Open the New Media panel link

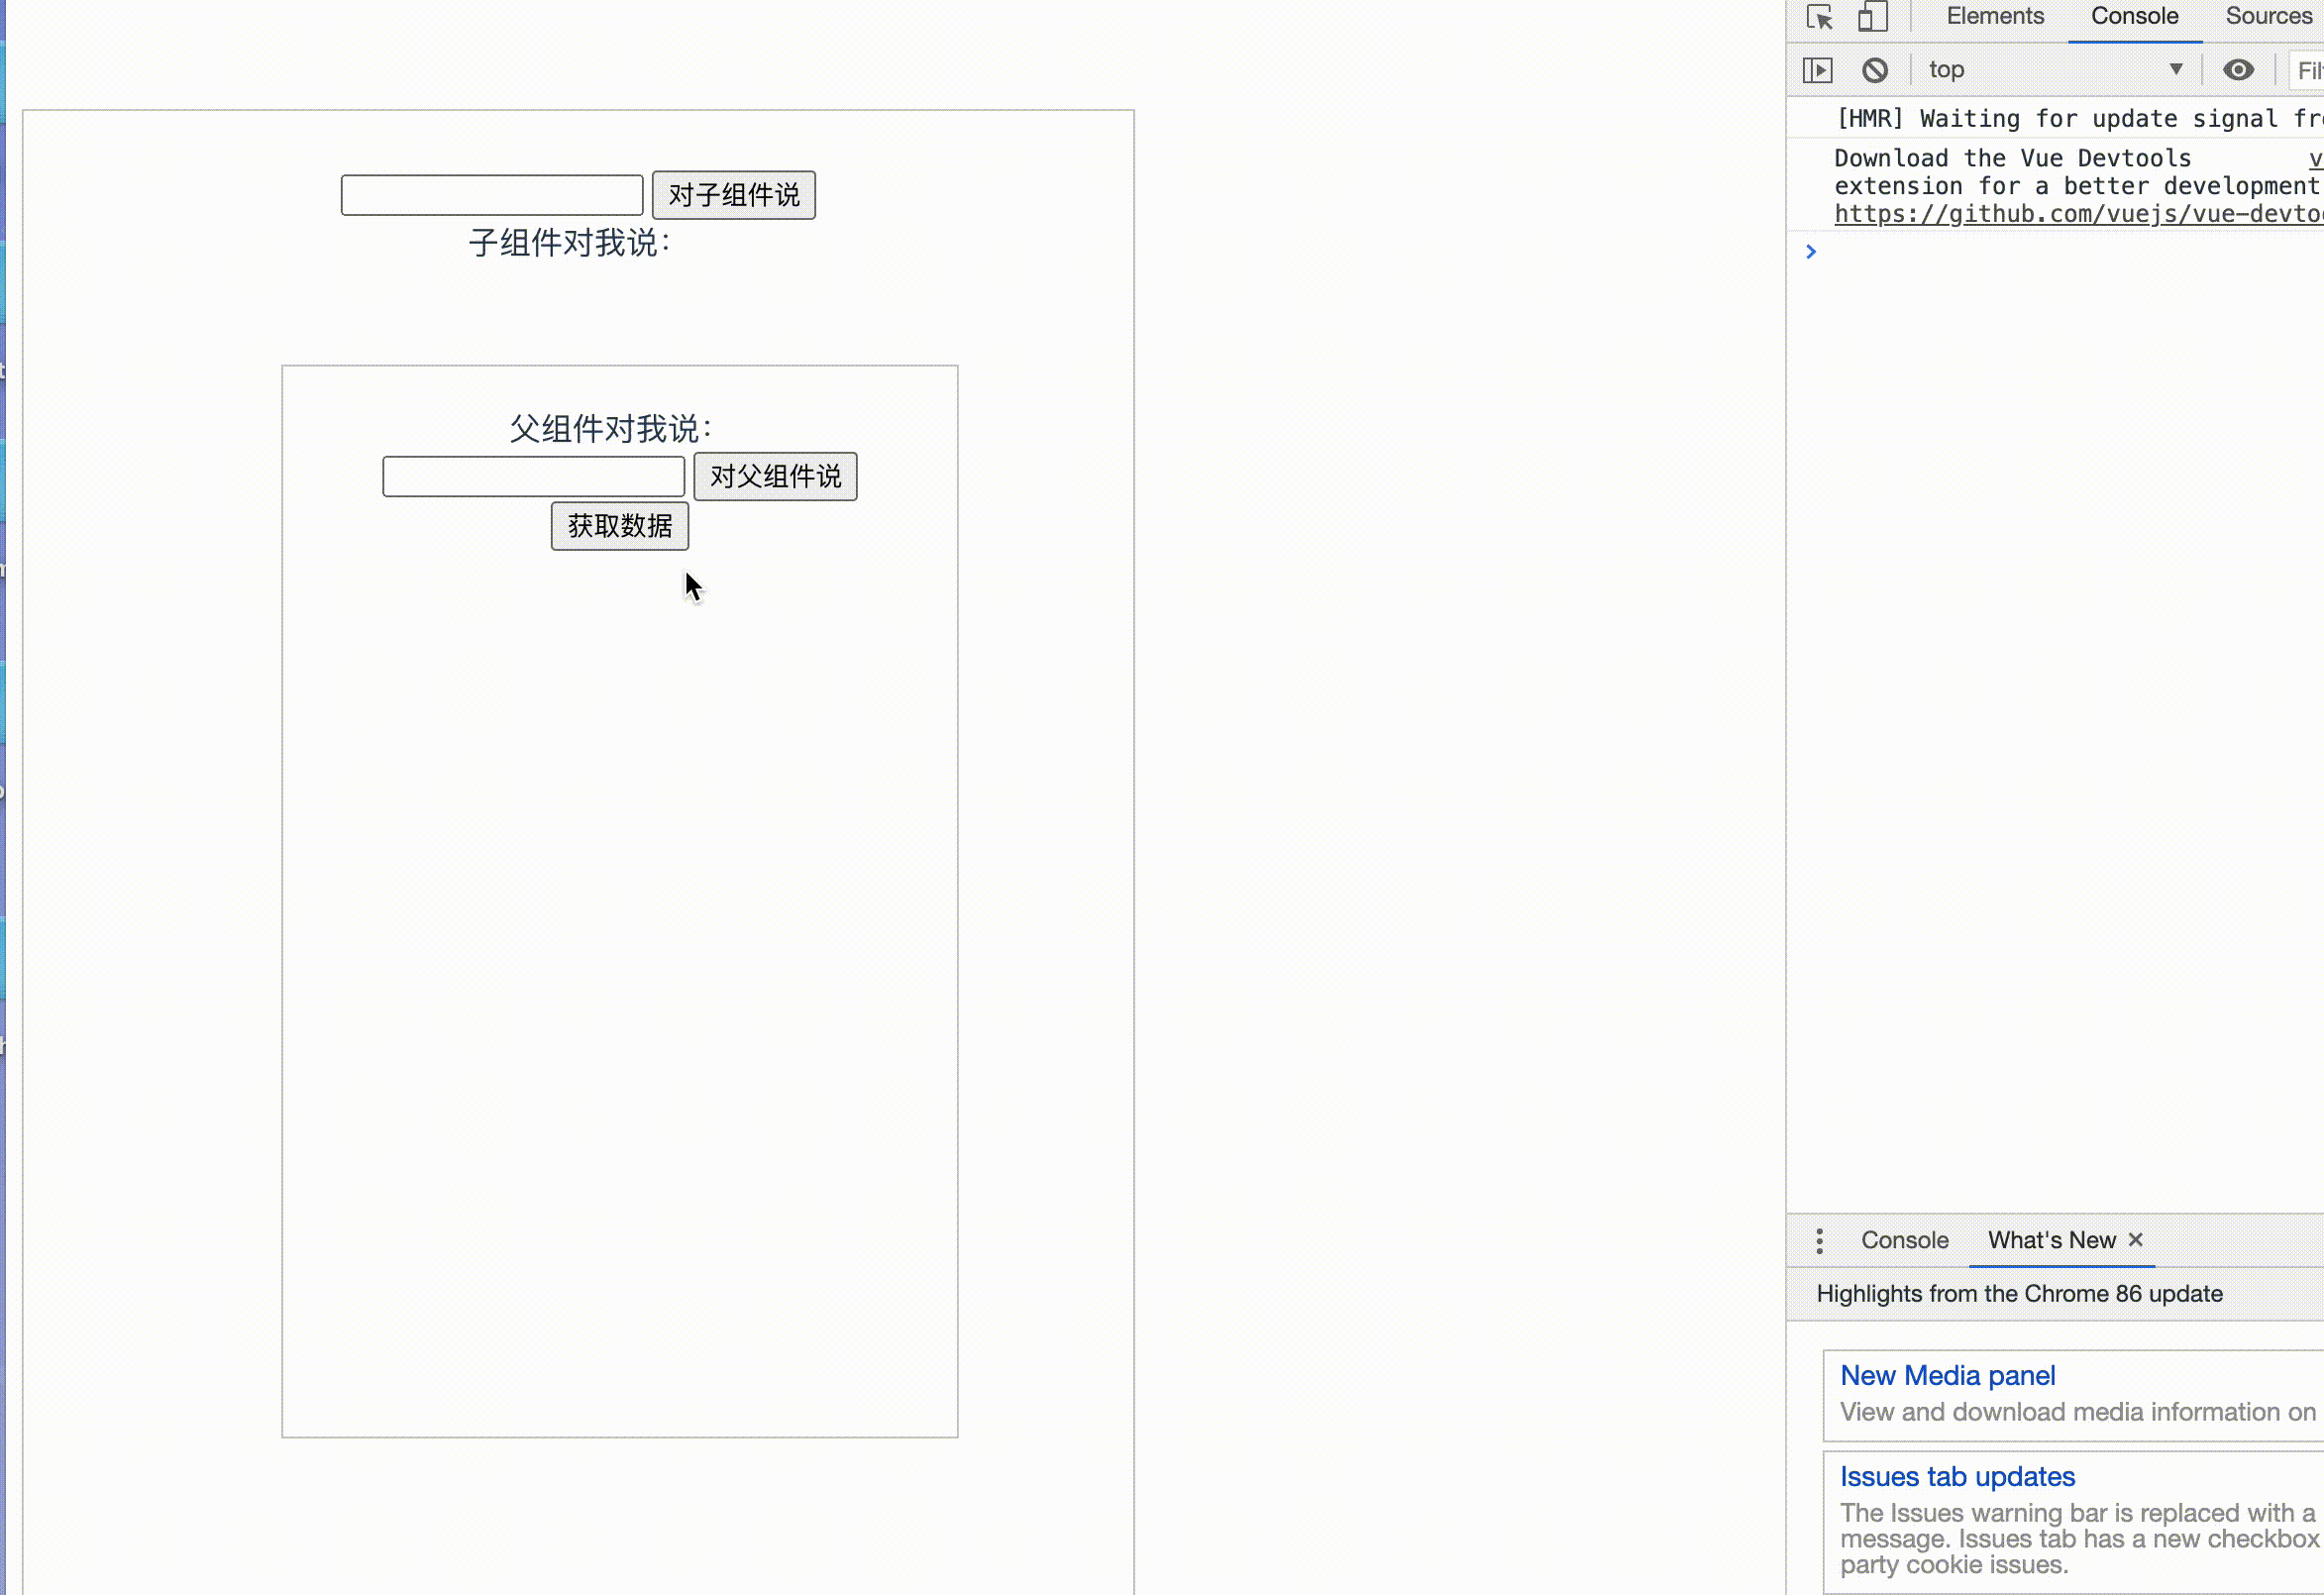click(x=1947, y=1376)
